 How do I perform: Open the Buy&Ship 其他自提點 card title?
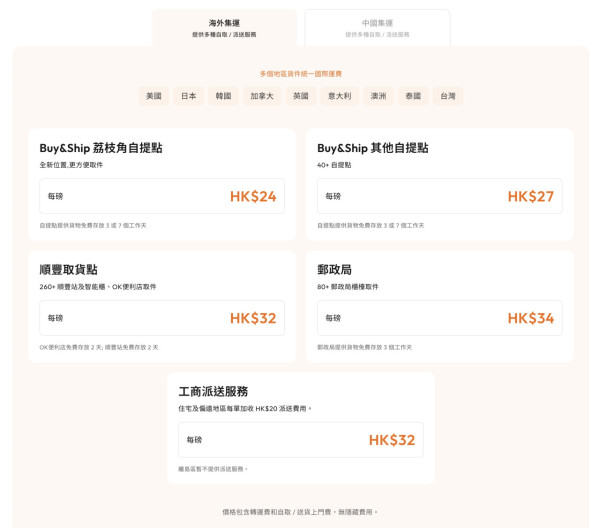pyautogui.click(x=373, y=148)
